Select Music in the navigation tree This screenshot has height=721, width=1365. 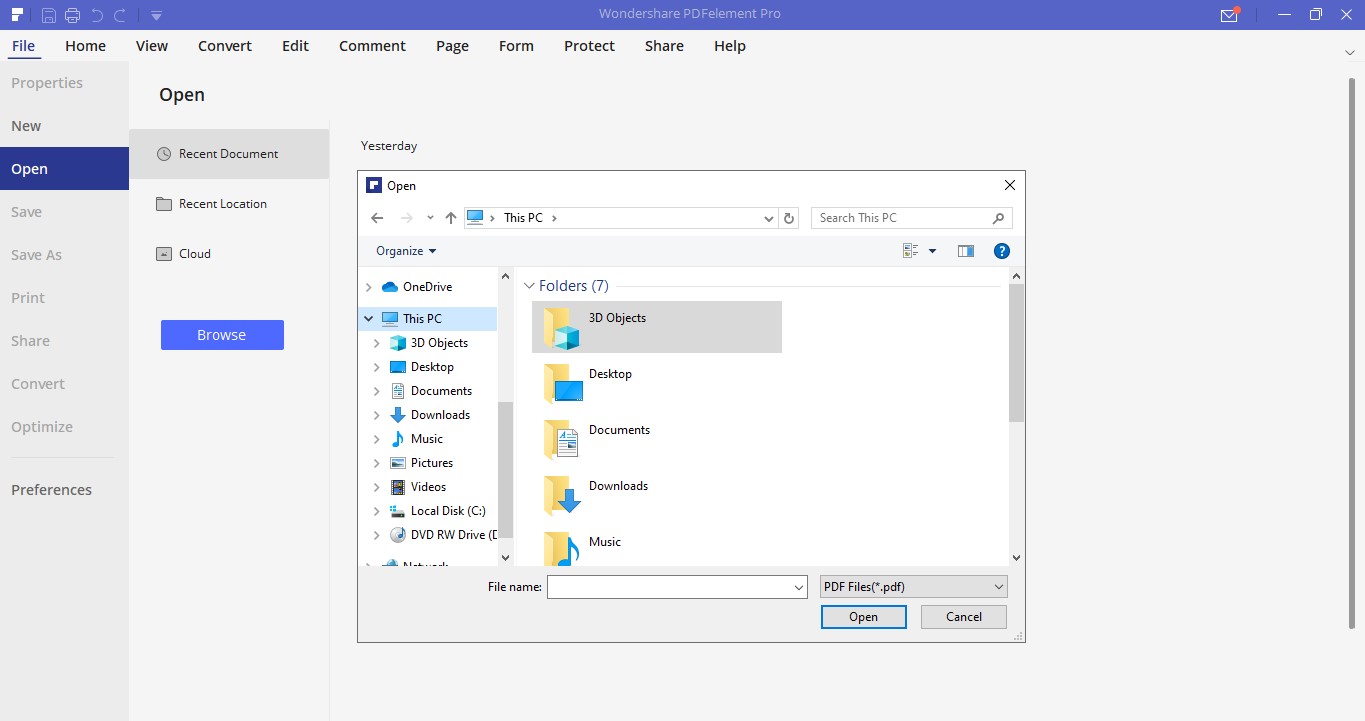point(427,439)
